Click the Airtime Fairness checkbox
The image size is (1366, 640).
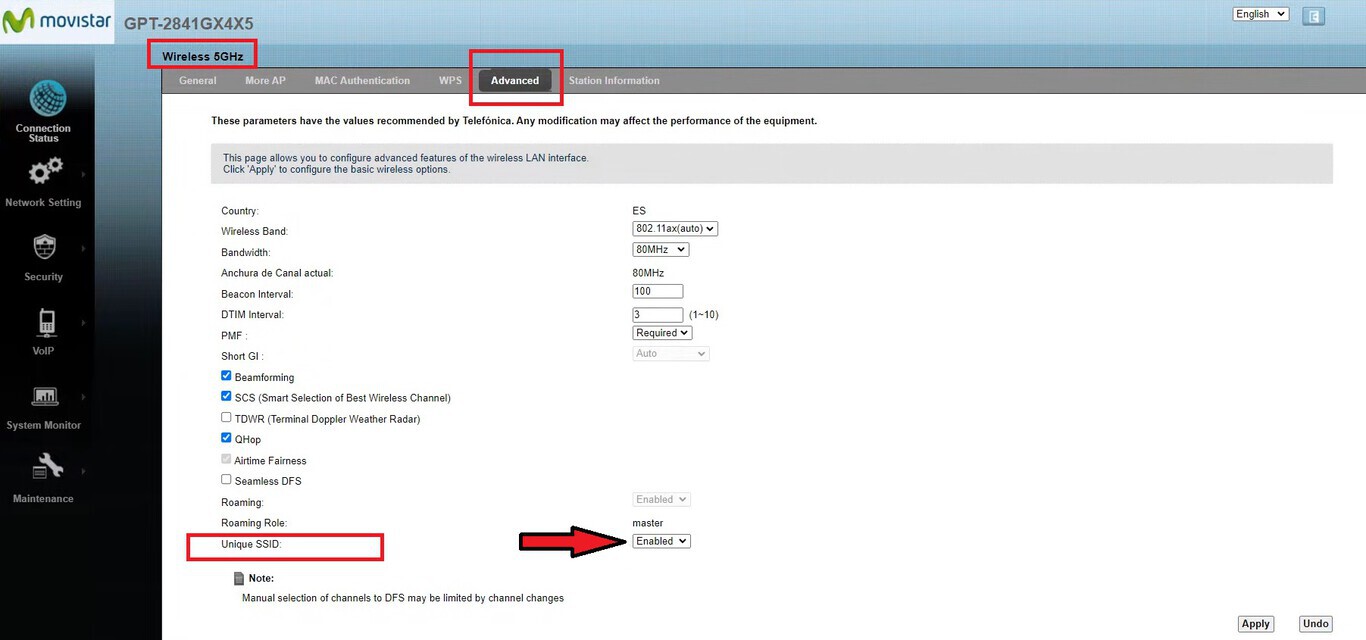point(226,459)
